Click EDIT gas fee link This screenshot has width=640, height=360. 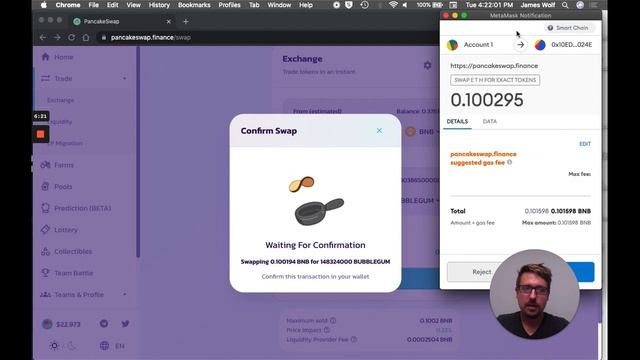pyautogui.click(x=585, y=144)
